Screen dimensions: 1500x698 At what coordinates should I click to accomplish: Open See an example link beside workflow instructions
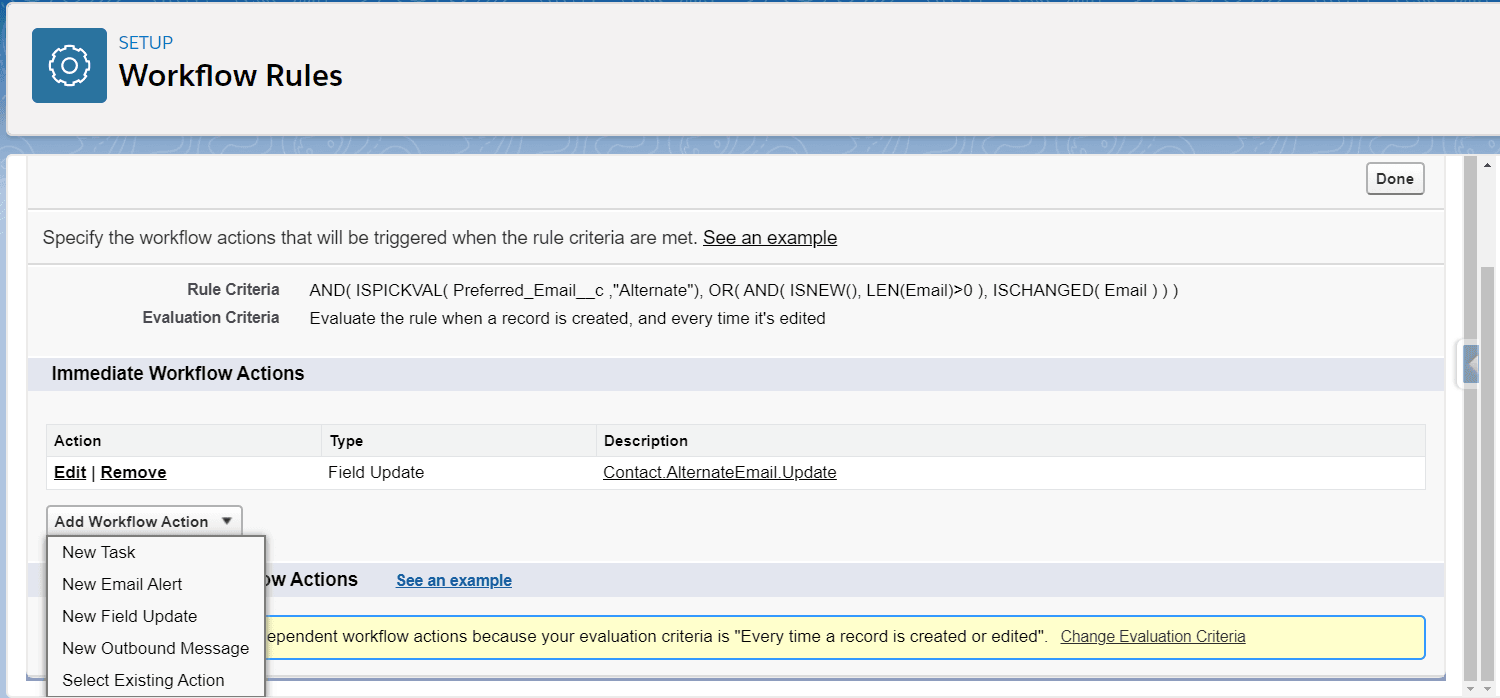click(769, 238)
